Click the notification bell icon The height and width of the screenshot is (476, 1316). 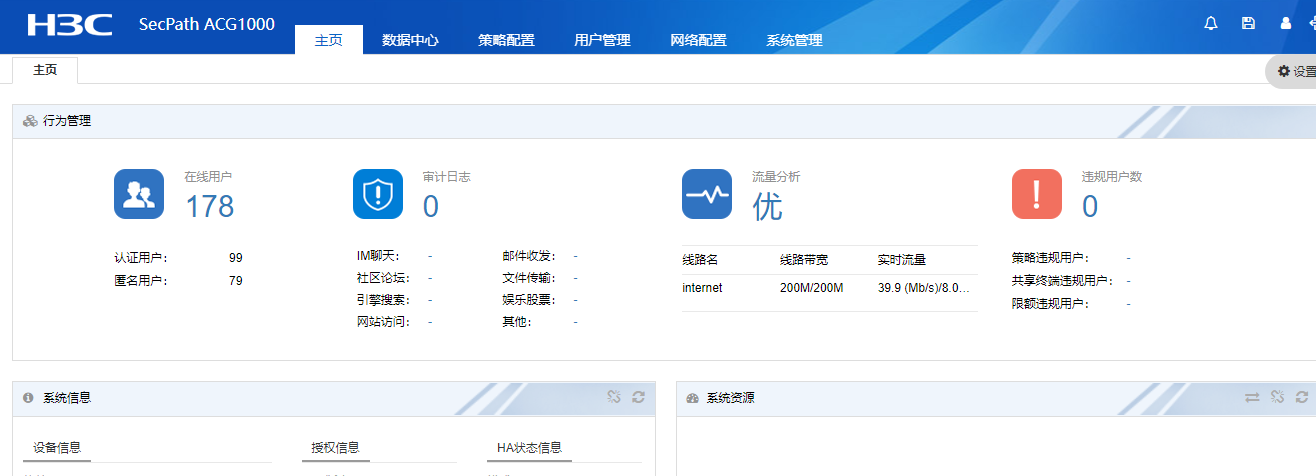pyautogui.click(x=1211, y=24)
